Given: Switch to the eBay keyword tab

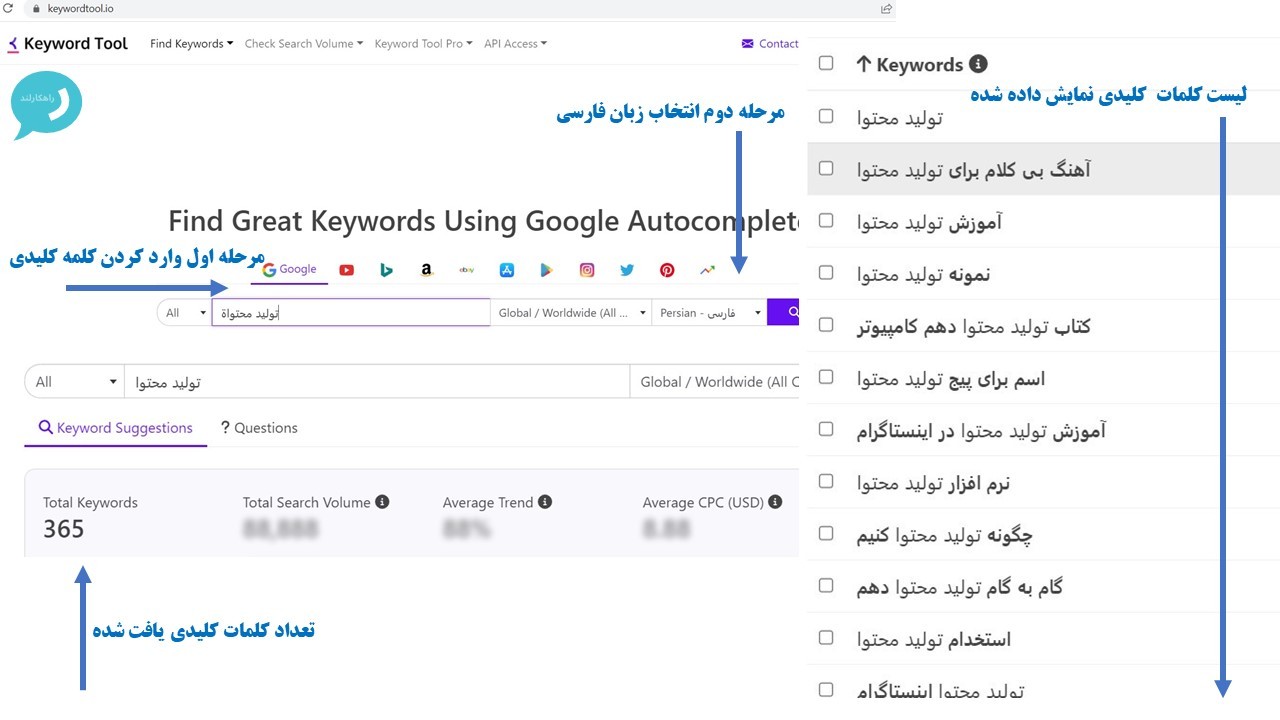Looking at the screenshot, I should (x=467, y=270).
